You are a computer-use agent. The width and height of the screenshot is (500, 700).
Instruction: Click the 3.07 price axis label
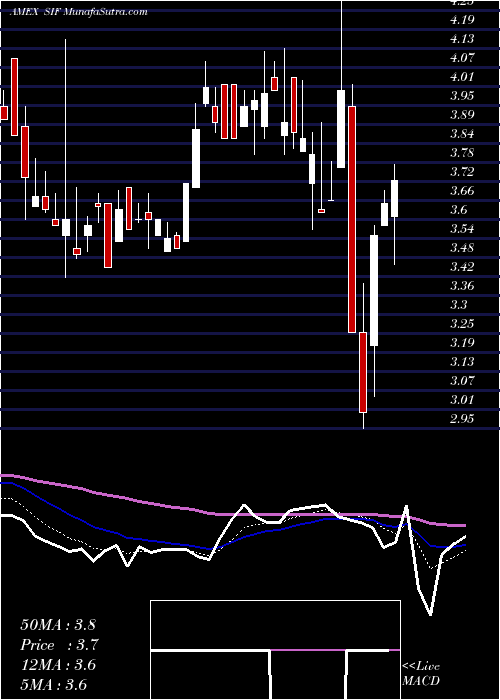pos(462,381)
